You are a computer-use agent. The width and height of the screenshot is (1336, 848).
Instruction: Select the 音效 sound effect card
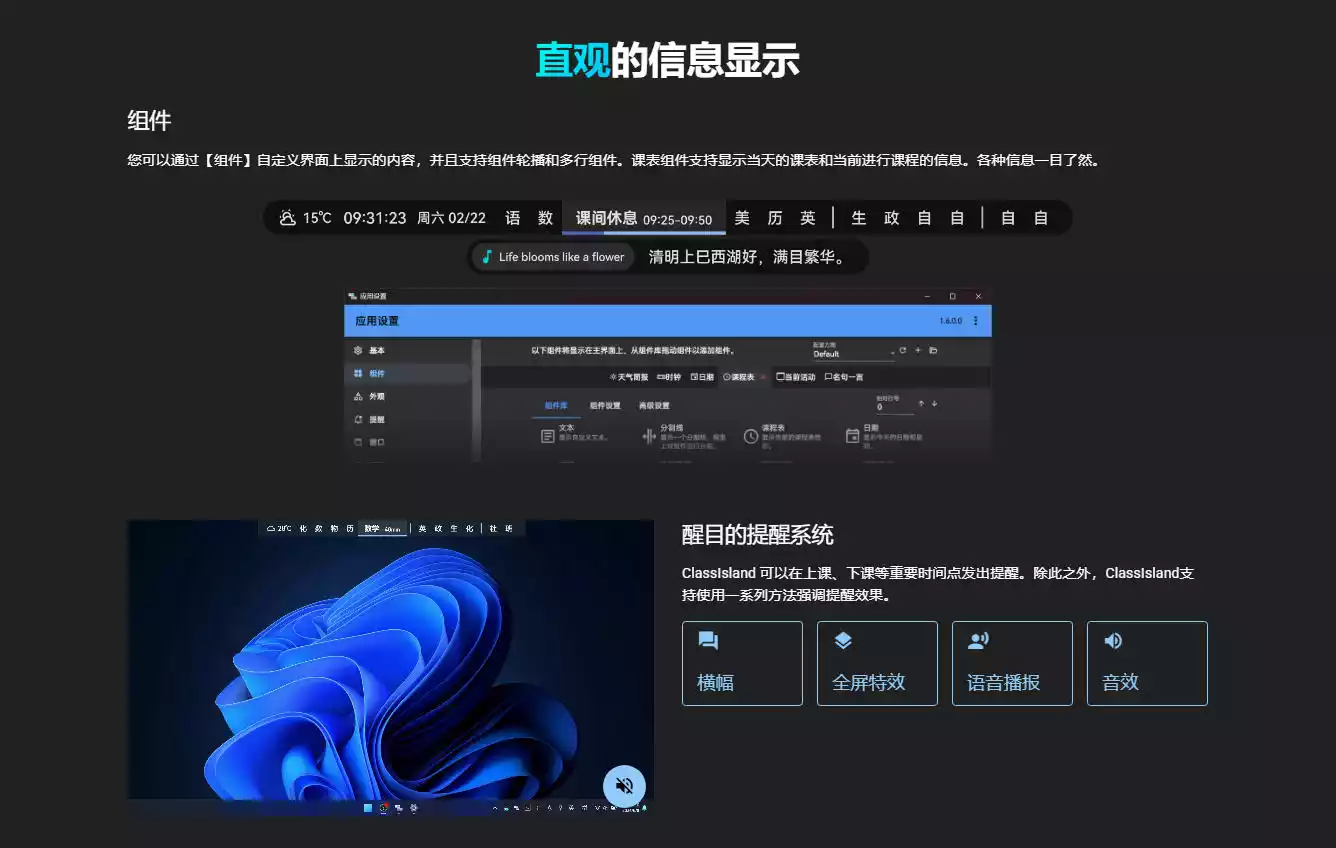pyautogui.click(x=1147, y=663)
